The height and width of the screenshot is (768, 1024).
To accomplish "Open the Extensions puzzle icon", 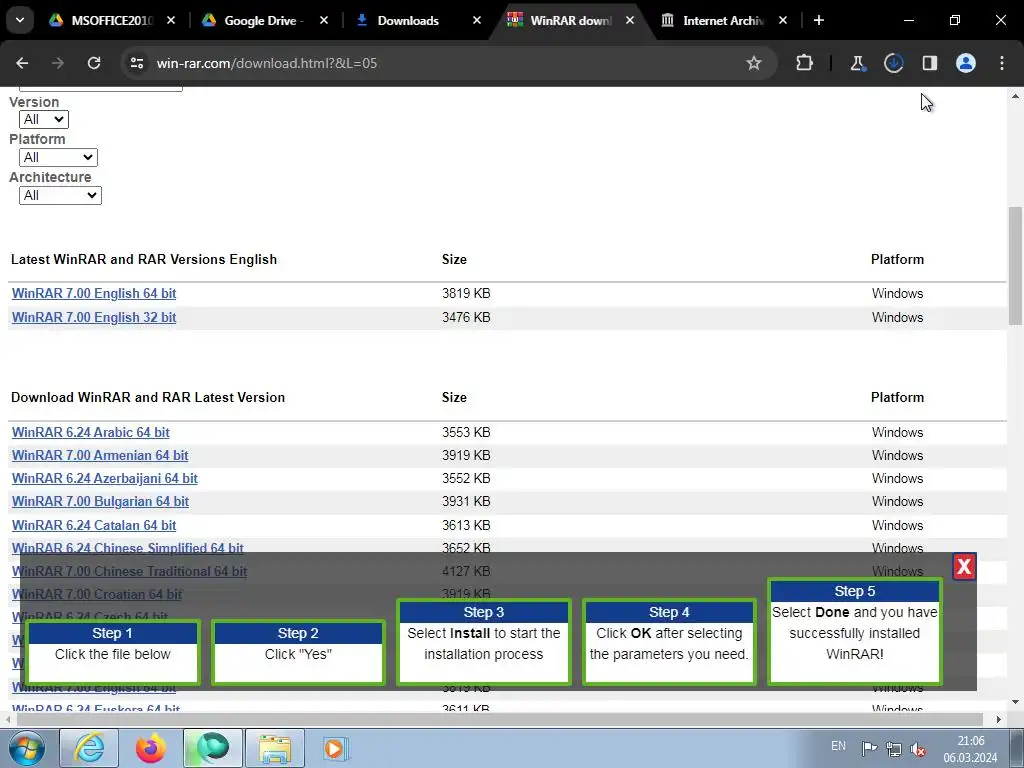I will [805, 63].
